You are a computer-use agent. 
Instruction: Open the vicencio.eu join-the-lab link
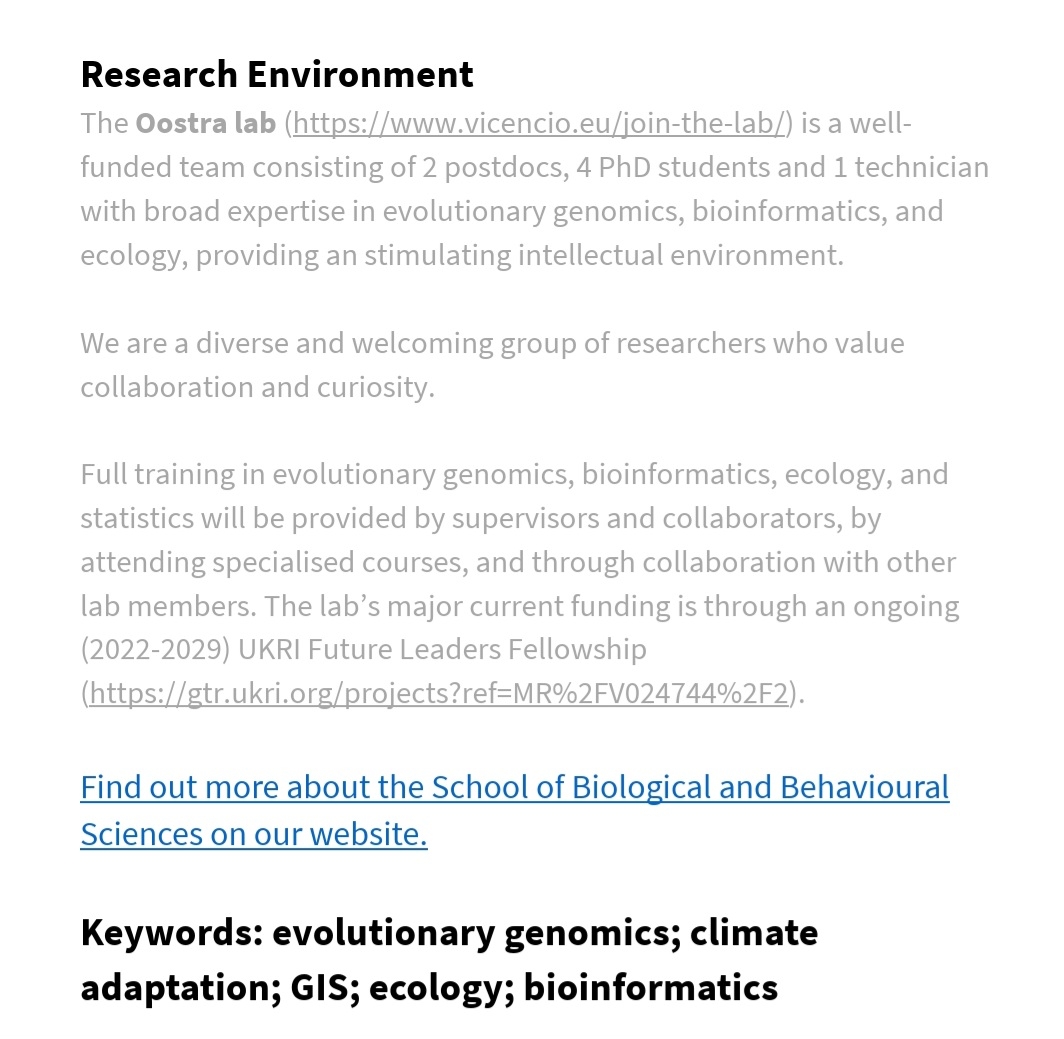(538, 124)
